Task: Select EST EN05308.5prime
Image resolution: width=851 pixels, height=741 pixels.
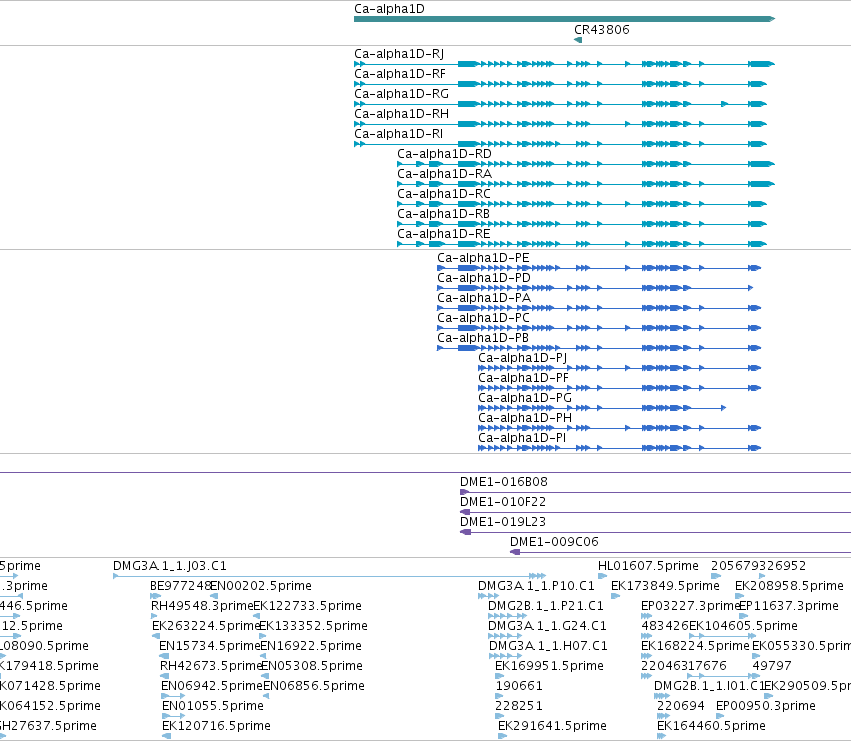Action: click(265, 676)
